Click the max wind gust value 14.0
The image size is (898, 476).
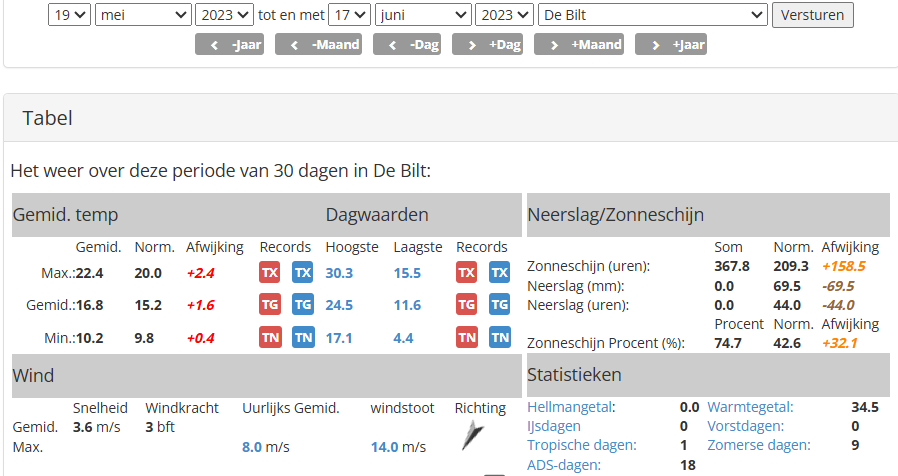pos(384,447)
